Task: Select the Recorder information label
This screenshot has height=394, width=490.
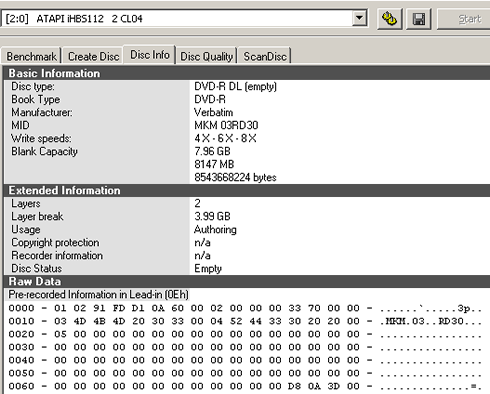Action: (x=57, y=255)
